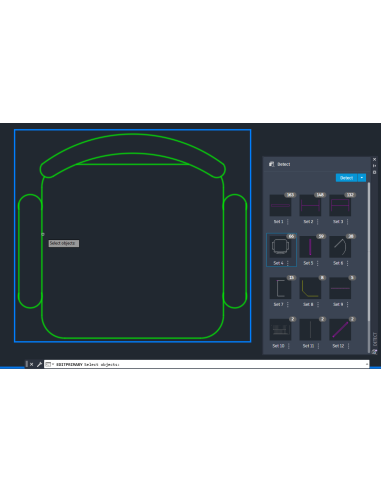Open the Set 7 more-options menu
The width and height of the screenshot is (381, 492).
(x=288, y=305)
